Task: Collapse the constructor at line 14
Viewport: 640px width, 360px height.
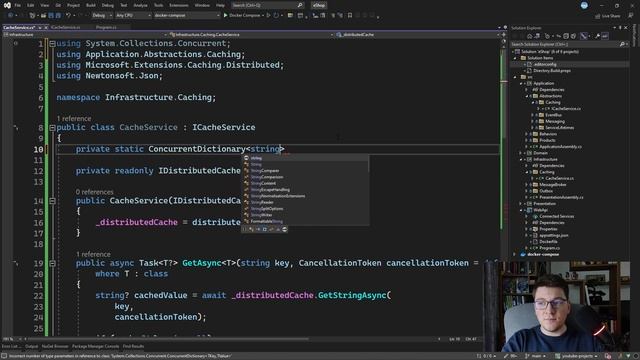Action: 52,201
